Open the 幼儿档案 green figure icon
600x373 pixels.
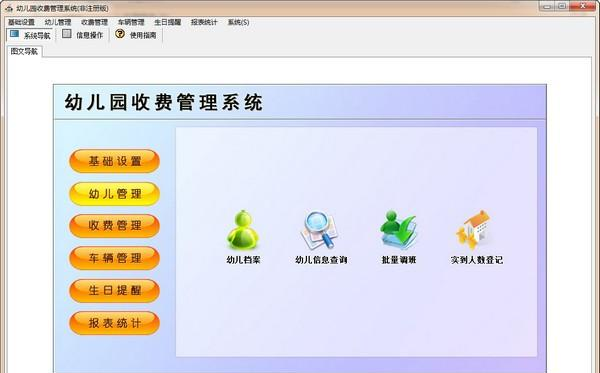pos(243,230)
